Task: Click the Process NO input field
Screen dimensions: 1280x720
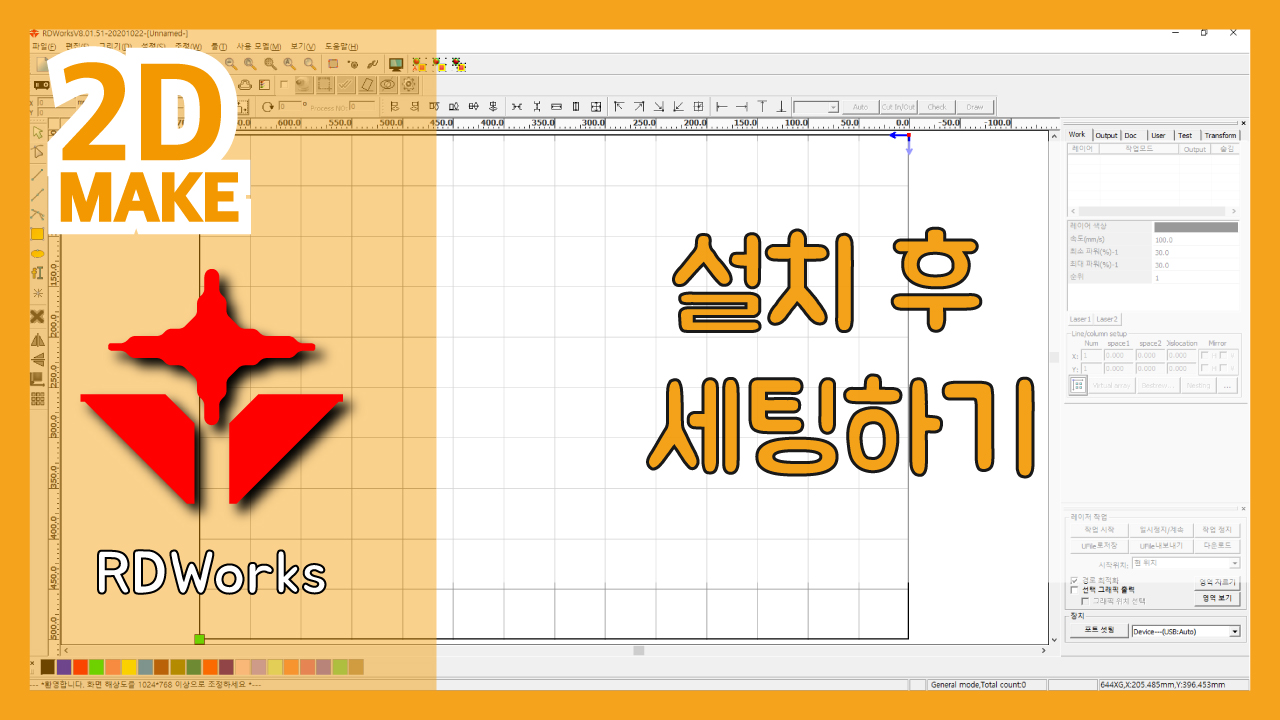Action: coord(361,106)
